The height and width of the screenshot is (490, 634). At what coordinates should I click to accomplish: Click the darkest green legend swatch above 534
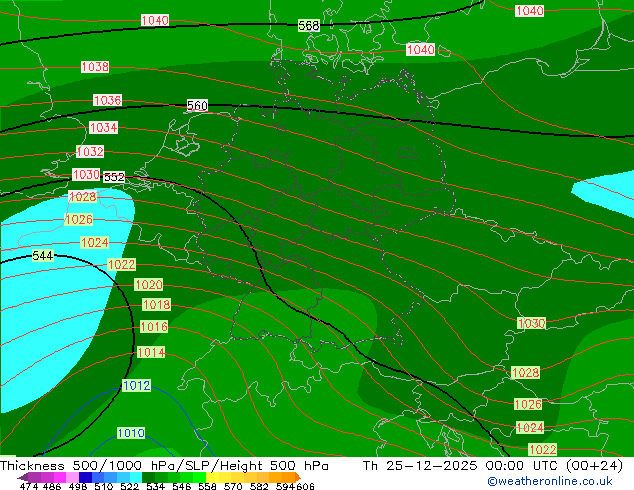[x=148, y=477]
